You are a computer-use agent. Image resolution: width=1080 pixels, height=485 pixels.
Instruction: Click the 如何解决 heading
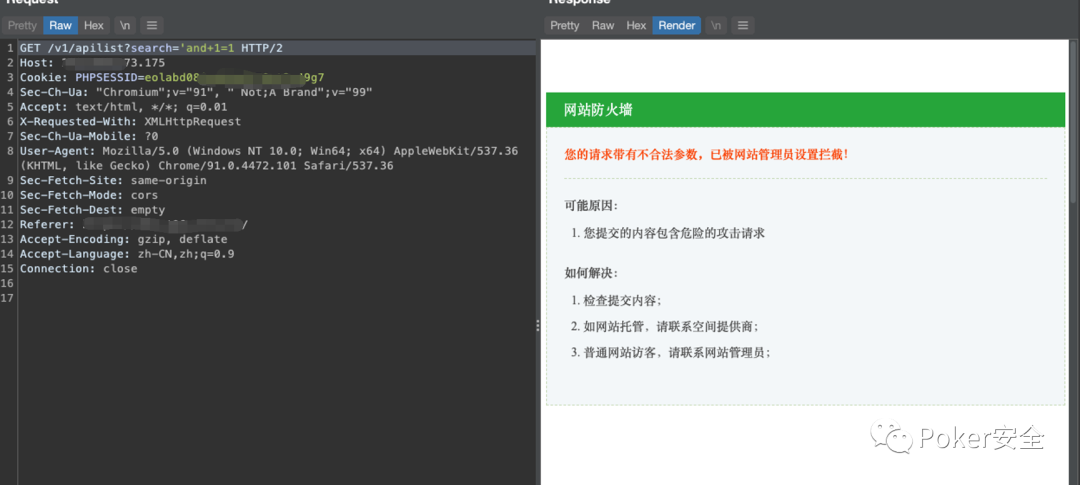(591, 273)
